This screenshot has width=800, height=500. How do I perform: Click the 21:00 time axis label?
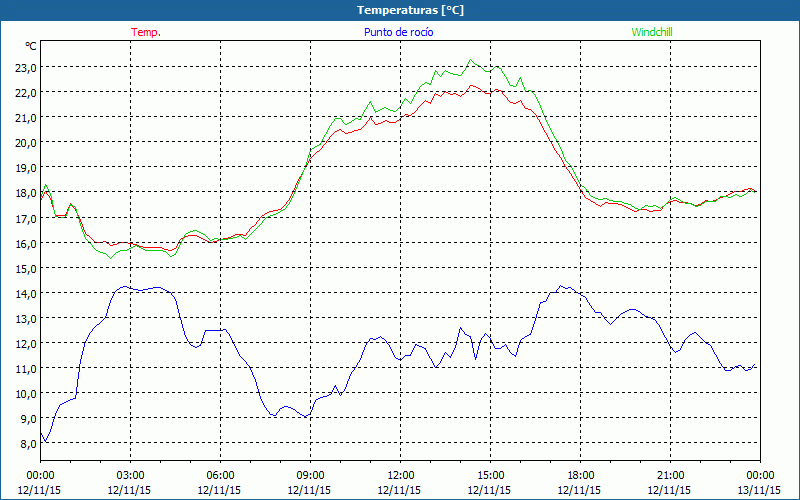coord(670,475)
